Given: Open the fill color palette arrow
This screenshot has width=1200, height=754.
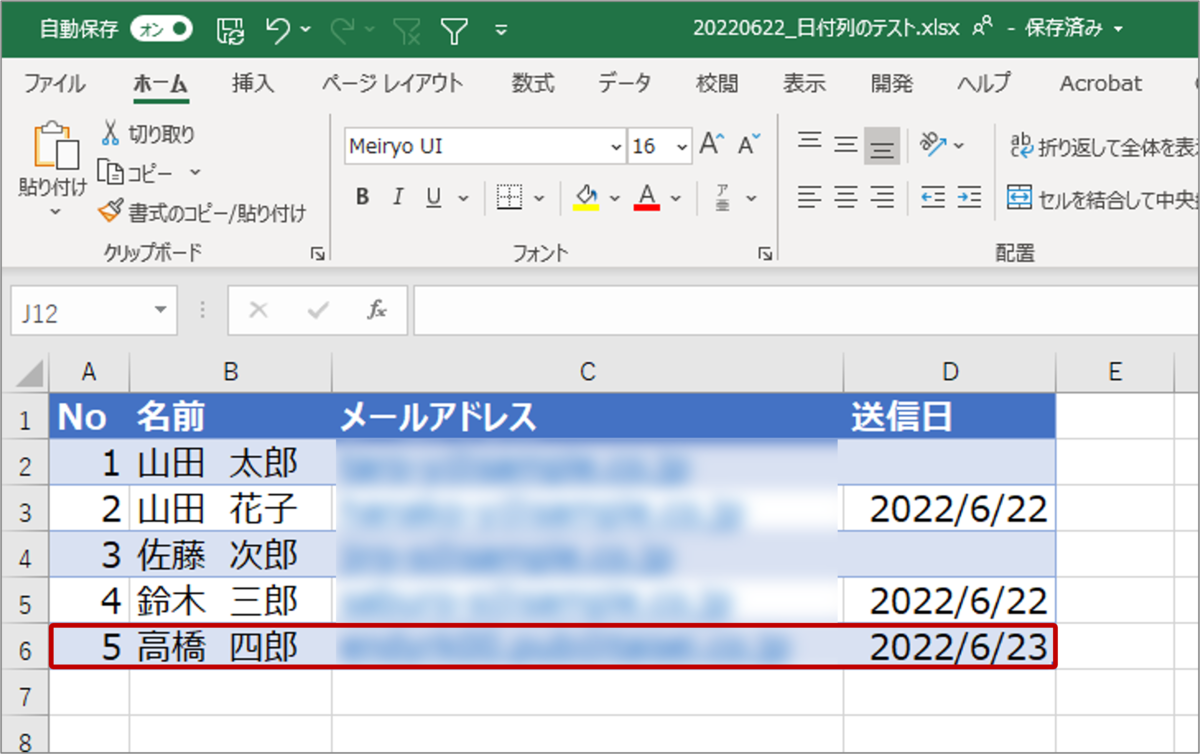Looking at the screenshot, I should pos(615,198).
